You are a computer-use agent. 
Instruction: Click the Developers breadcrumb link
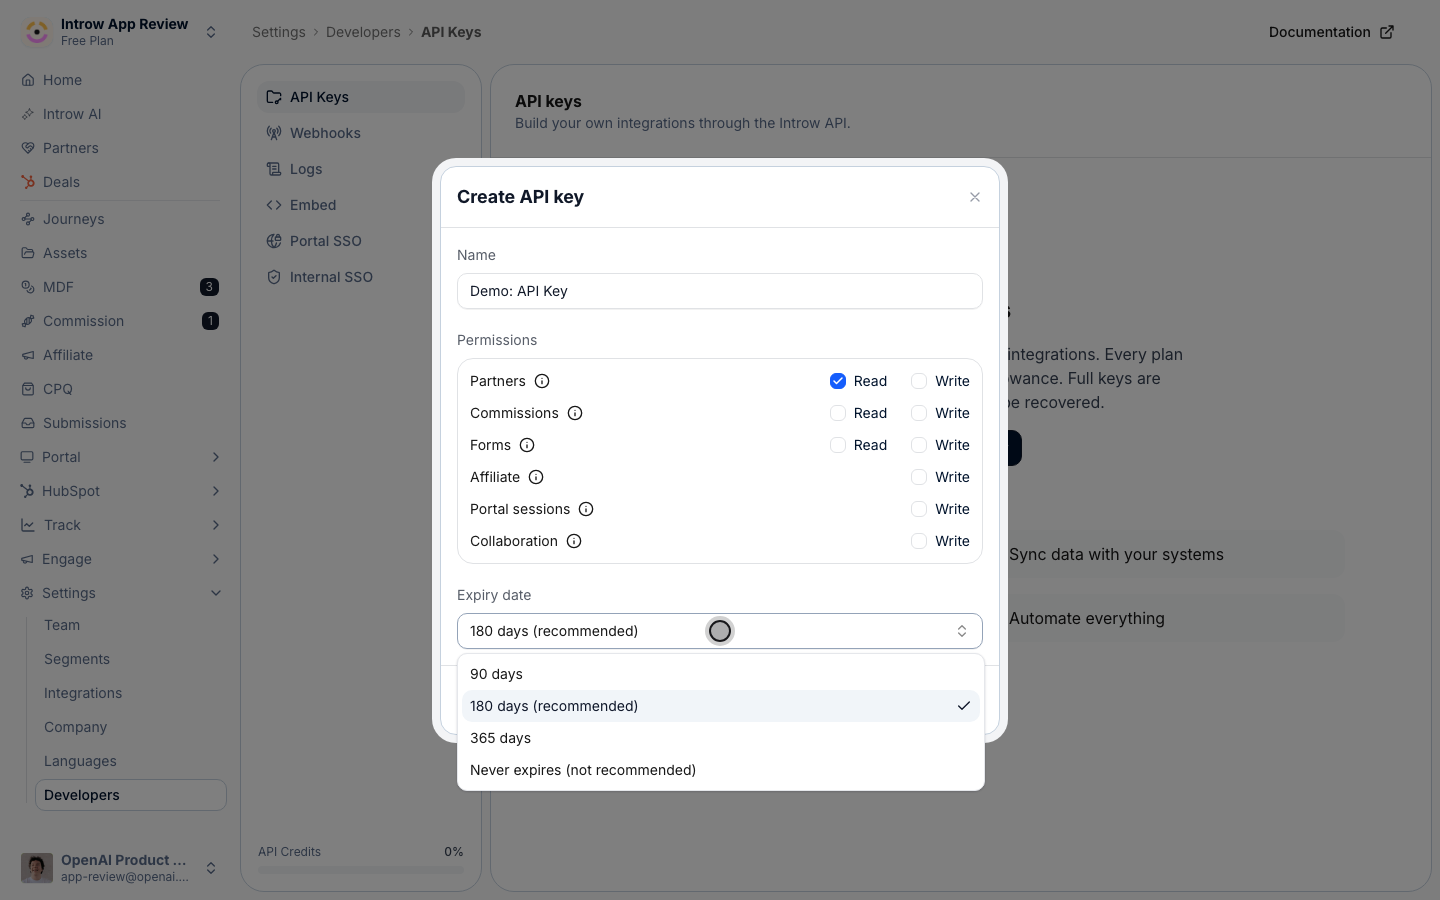[363, 32]
